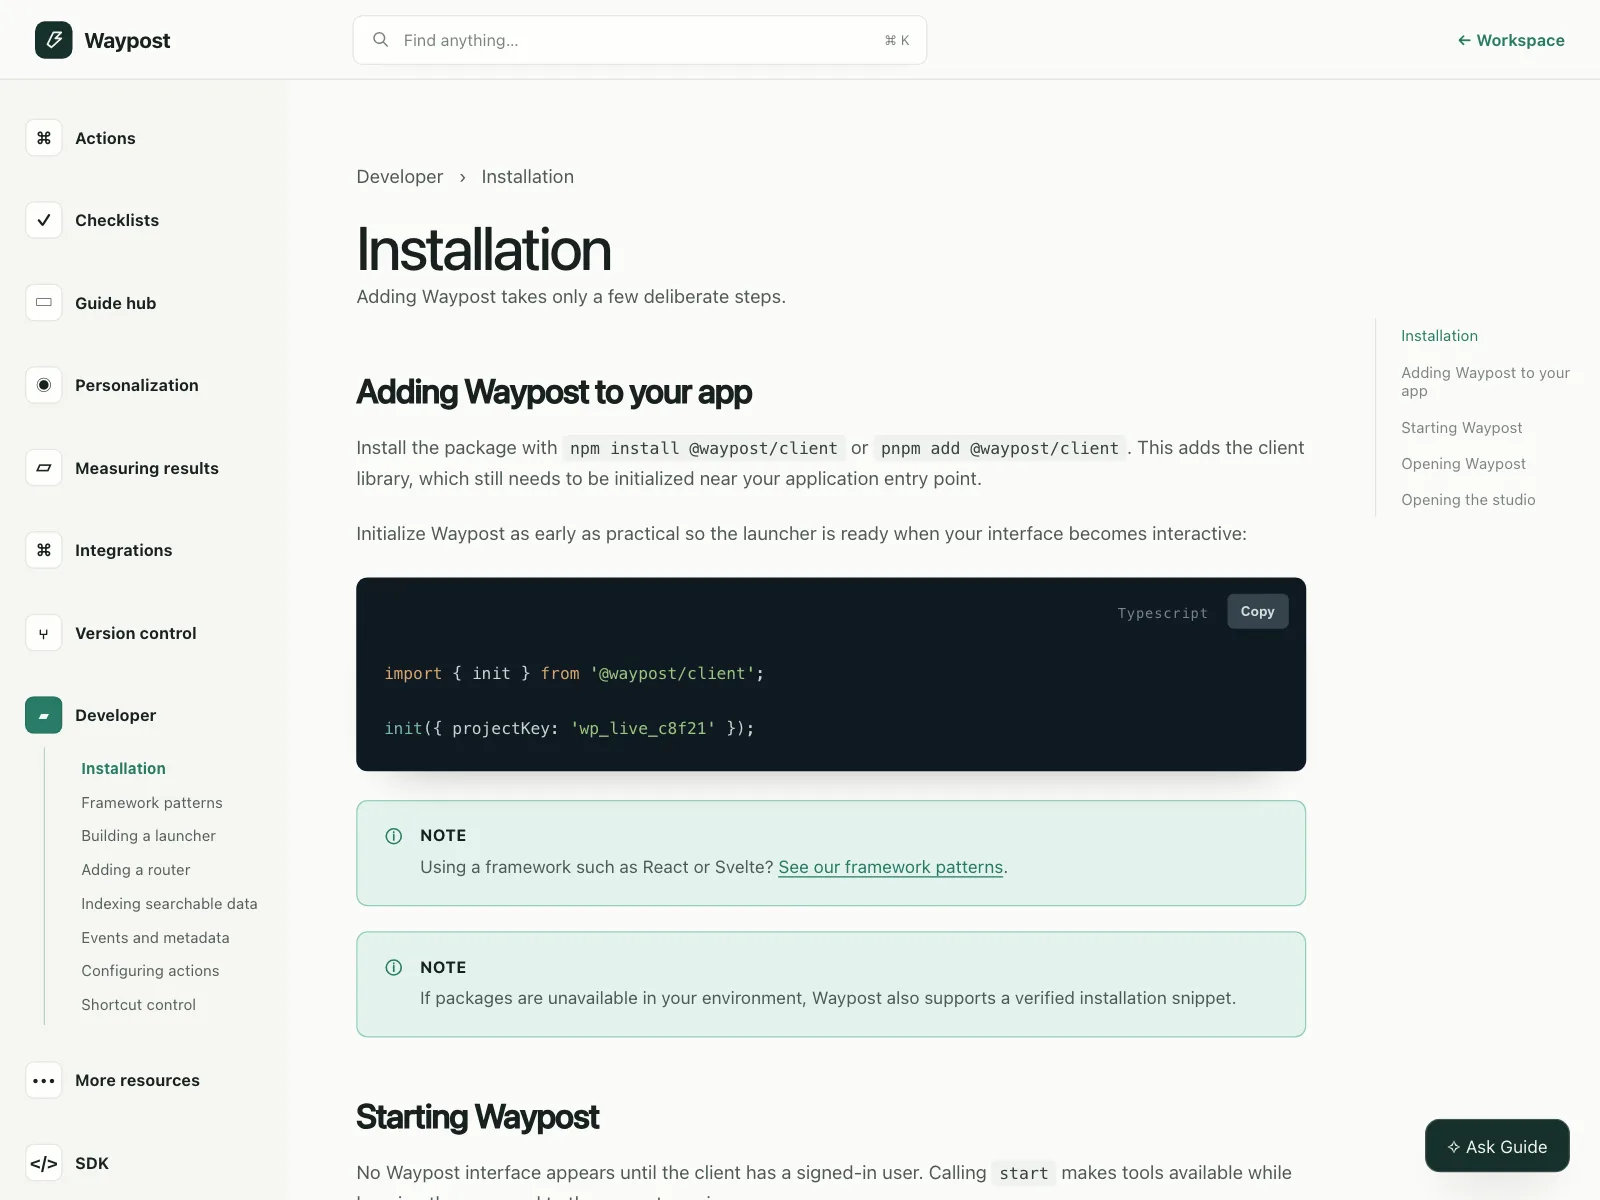Click the Version control branch icon
The width and height of the screenshot is (1600, 1200).
44,633
